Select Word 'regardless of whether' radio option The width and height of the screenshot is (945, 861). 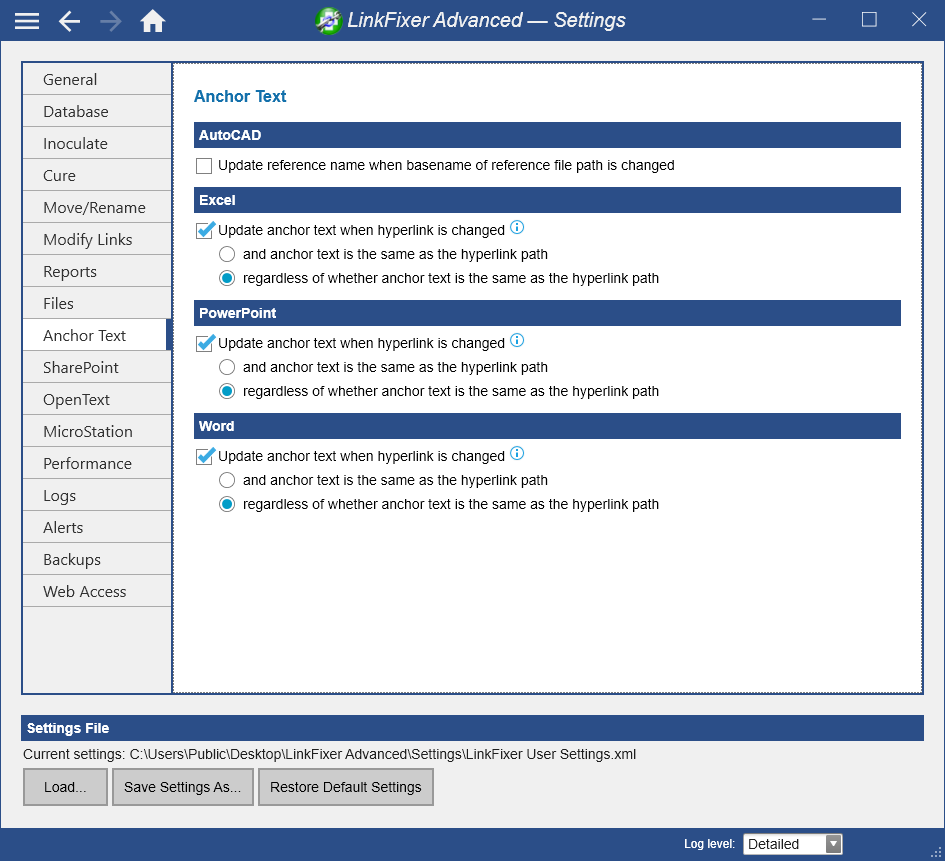227,504
